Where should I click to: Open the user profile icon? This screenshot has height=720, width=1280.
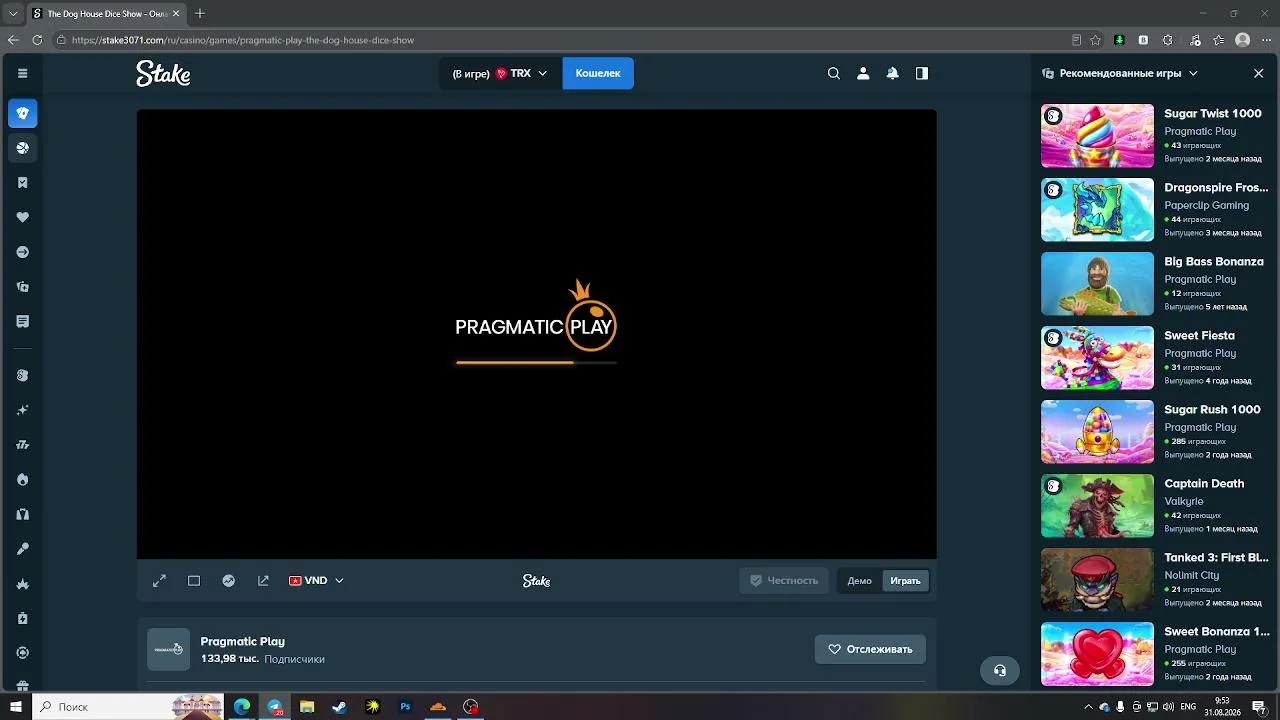point(863,73)
